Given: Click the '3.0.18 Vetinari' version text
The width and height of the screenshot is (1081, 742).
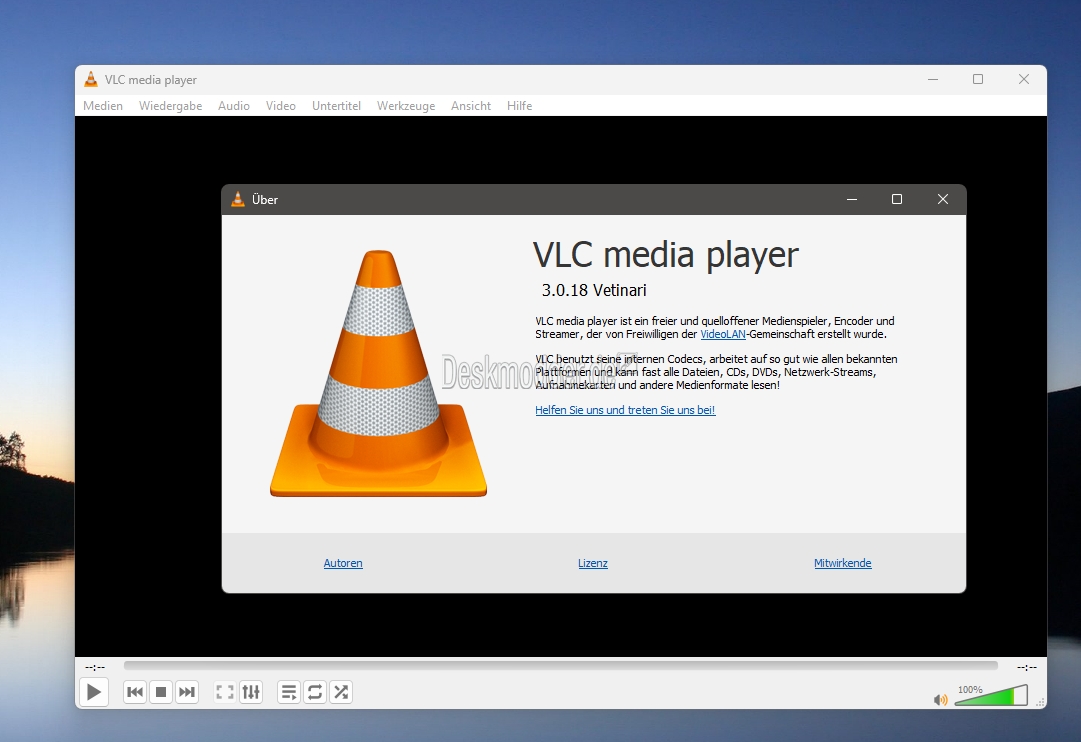Looking at the screenshot, I should click(594, 290).
